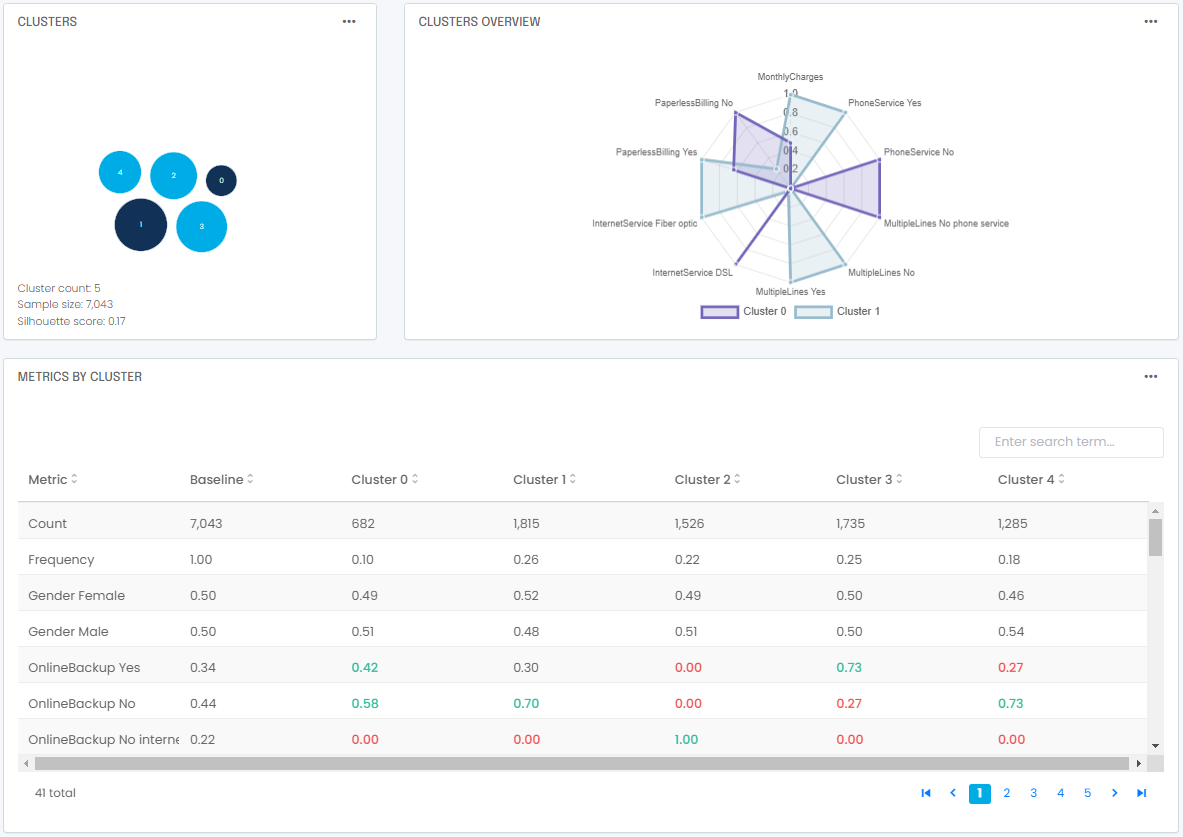This screenshot has width=1183, height=837.
Task: Sort table by Baseline column
Action: [222, 480]
